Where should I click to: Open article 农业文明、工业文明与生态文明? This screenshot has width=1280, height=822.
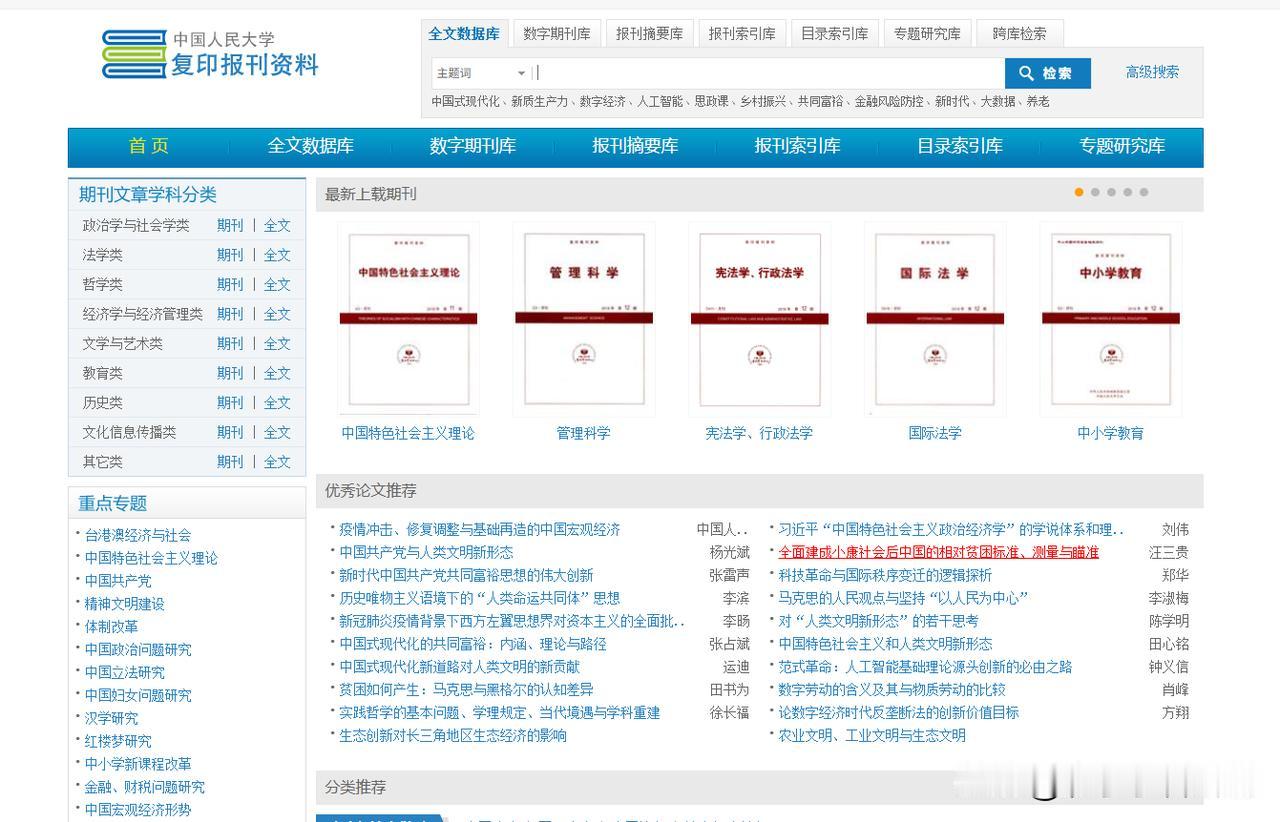click(x=872, y=735)
